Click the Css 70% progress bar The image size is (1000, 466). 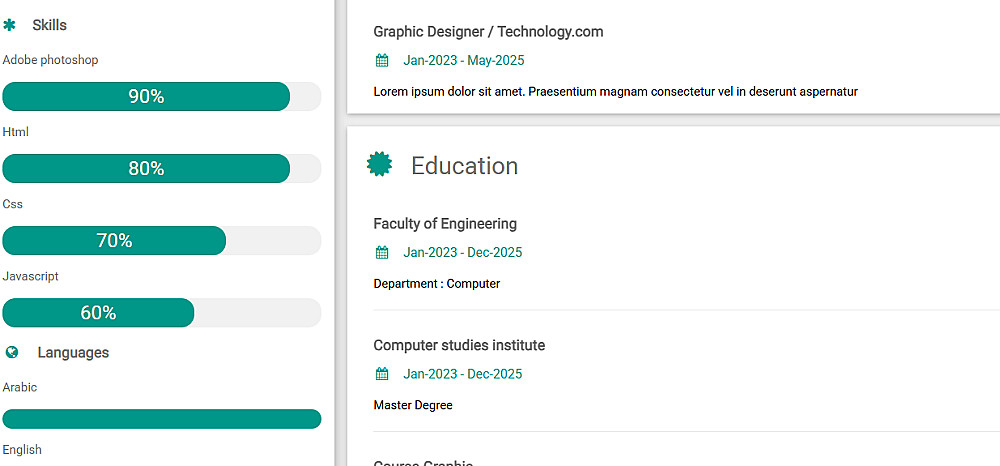tap(114, 241)
